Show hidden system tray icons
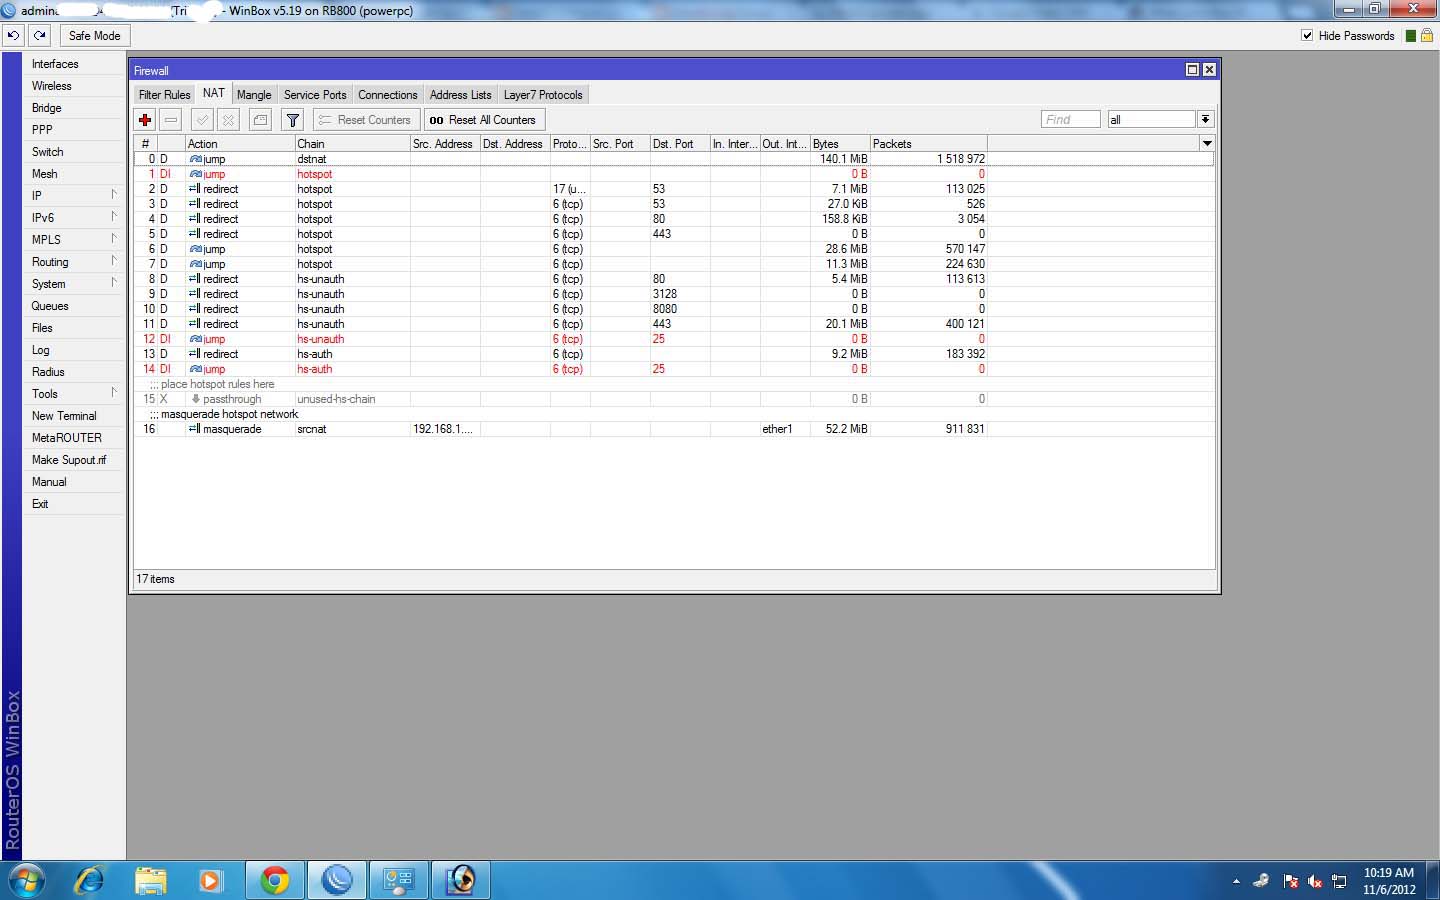This screenshot has height=900, width=1440. click(1236, 881)
